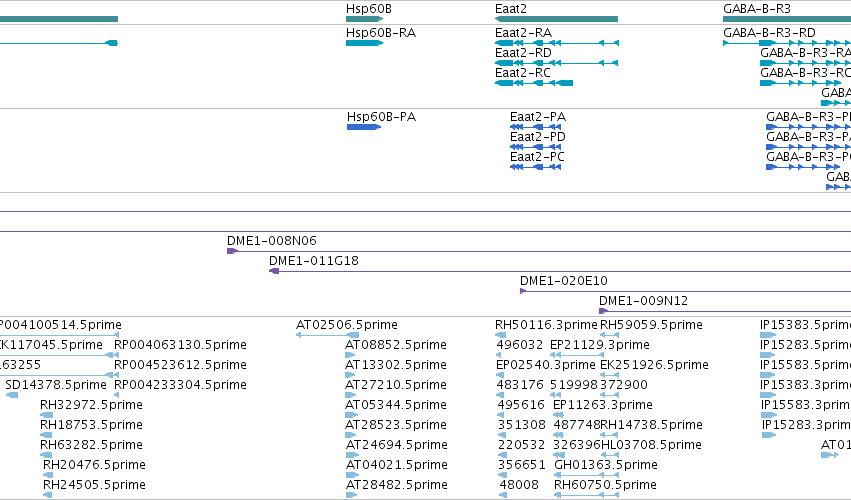The image size is (851, 500).
Task: Click the Eaat2 gene feature bar
Action: pos(556,19)
